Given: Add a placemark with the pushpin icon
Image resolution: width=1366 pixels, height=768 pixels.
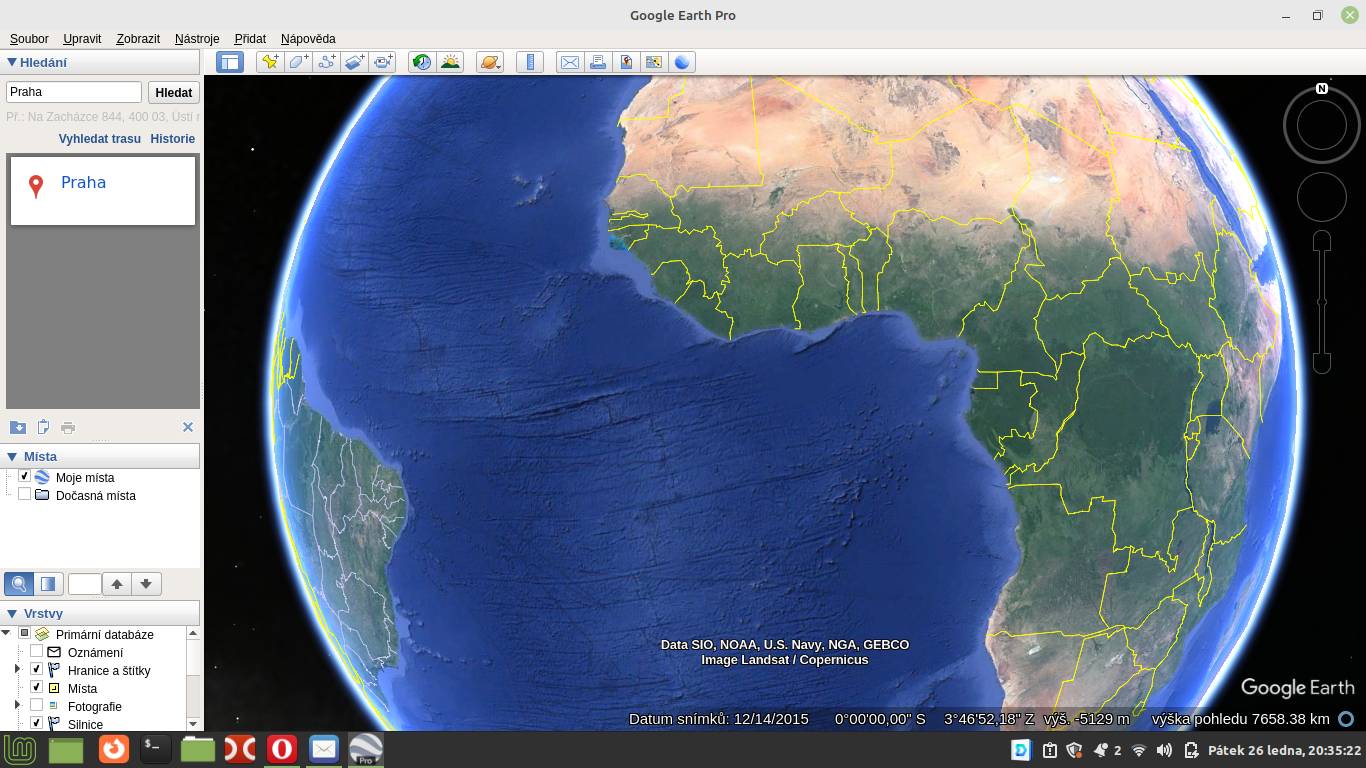Looking at the screenshot, I should [x=270, y=62].
